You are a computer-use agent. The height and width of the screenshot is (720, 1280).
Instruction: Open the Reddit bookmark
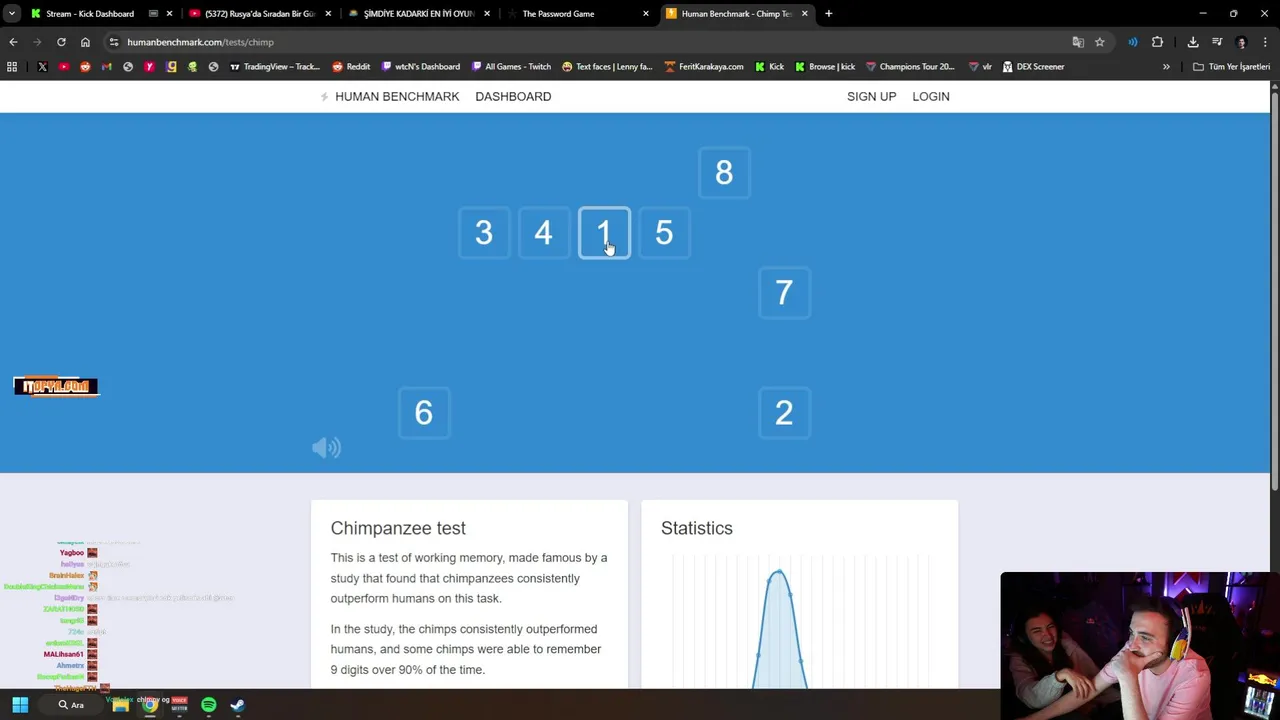[351, 67]
